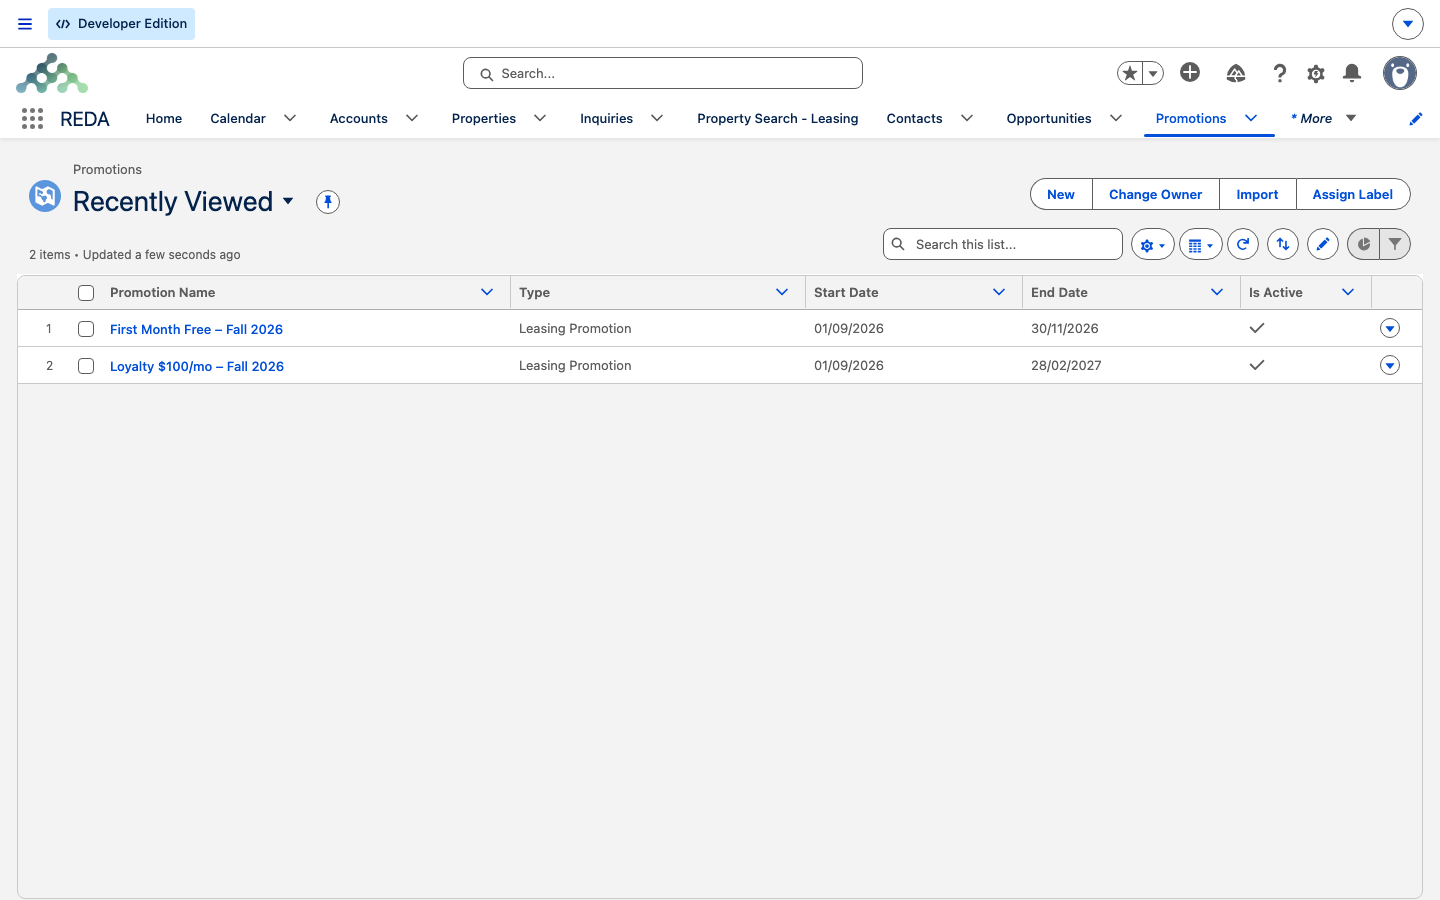
Task: Check the First Month Free row checkbox
Action: pyautogui.click(x=86, y=329)
